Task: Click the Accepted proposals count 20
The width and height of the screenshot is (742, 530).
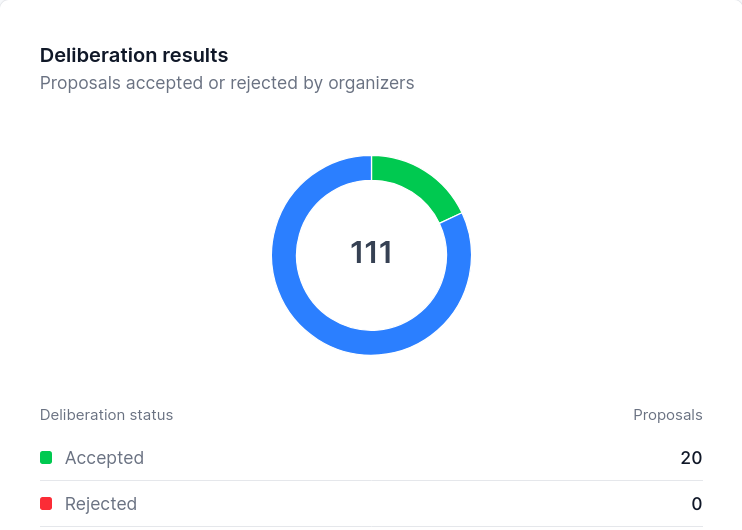Action: 691,458
